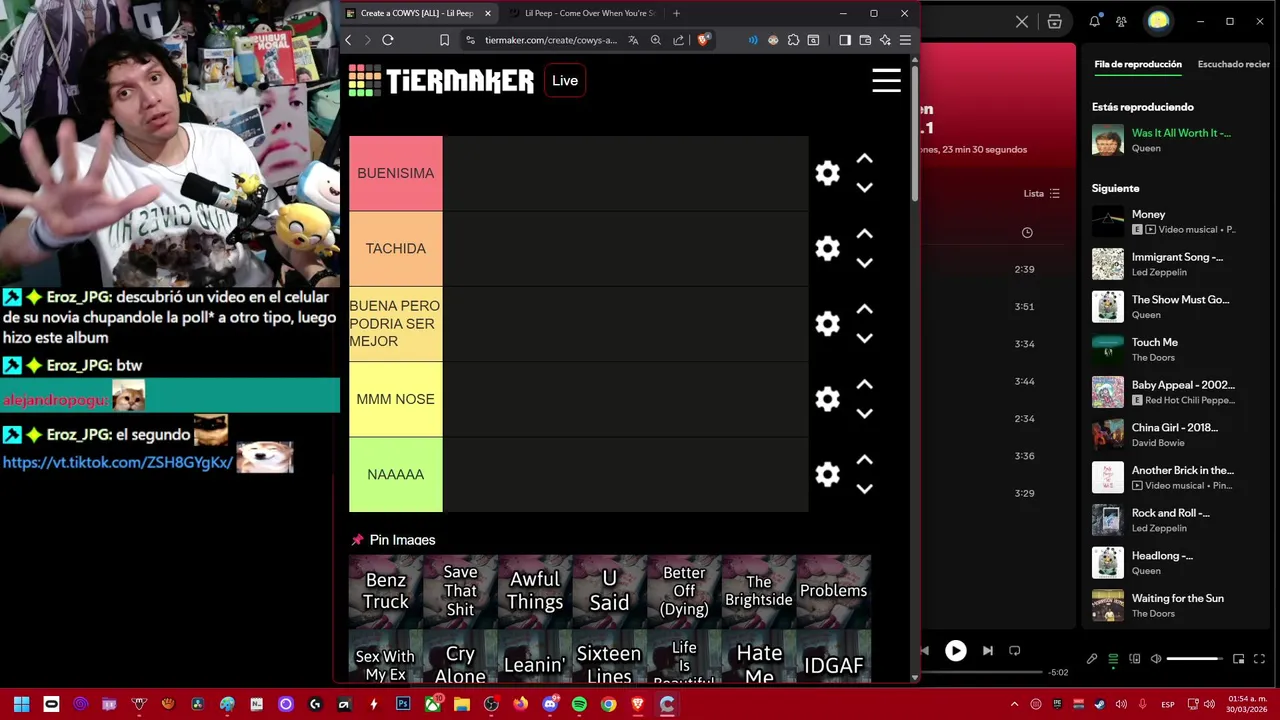Open settings gear for BUENA PERO PODRIA SER MEJOR tier
The width and height of the screenshot is (1280, 720).
pyautogui.click(x=827, y=324)
